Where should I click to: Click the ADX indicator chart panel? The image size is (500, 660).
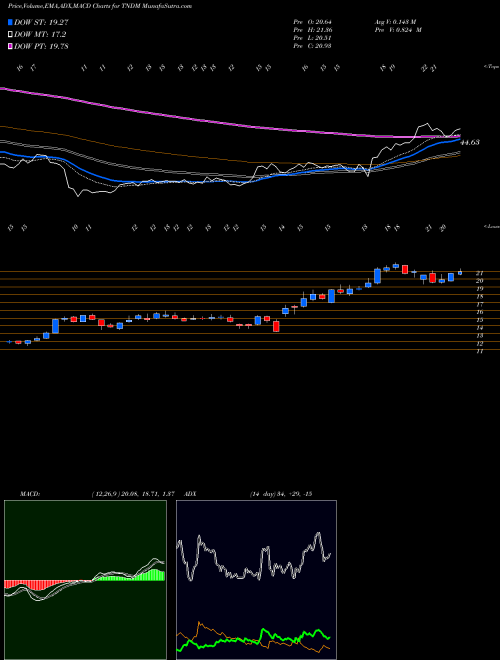256,580
